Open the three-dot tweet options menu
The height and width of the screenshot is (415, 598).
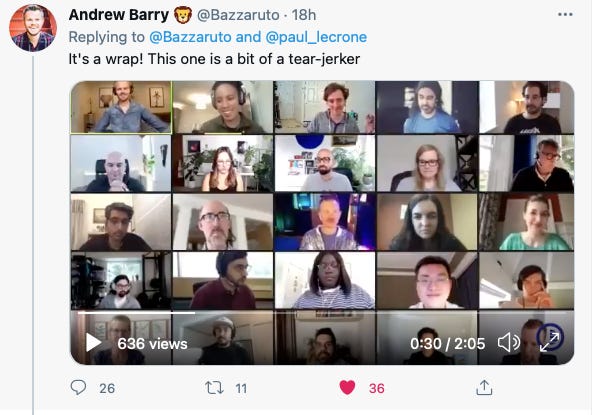565,14
